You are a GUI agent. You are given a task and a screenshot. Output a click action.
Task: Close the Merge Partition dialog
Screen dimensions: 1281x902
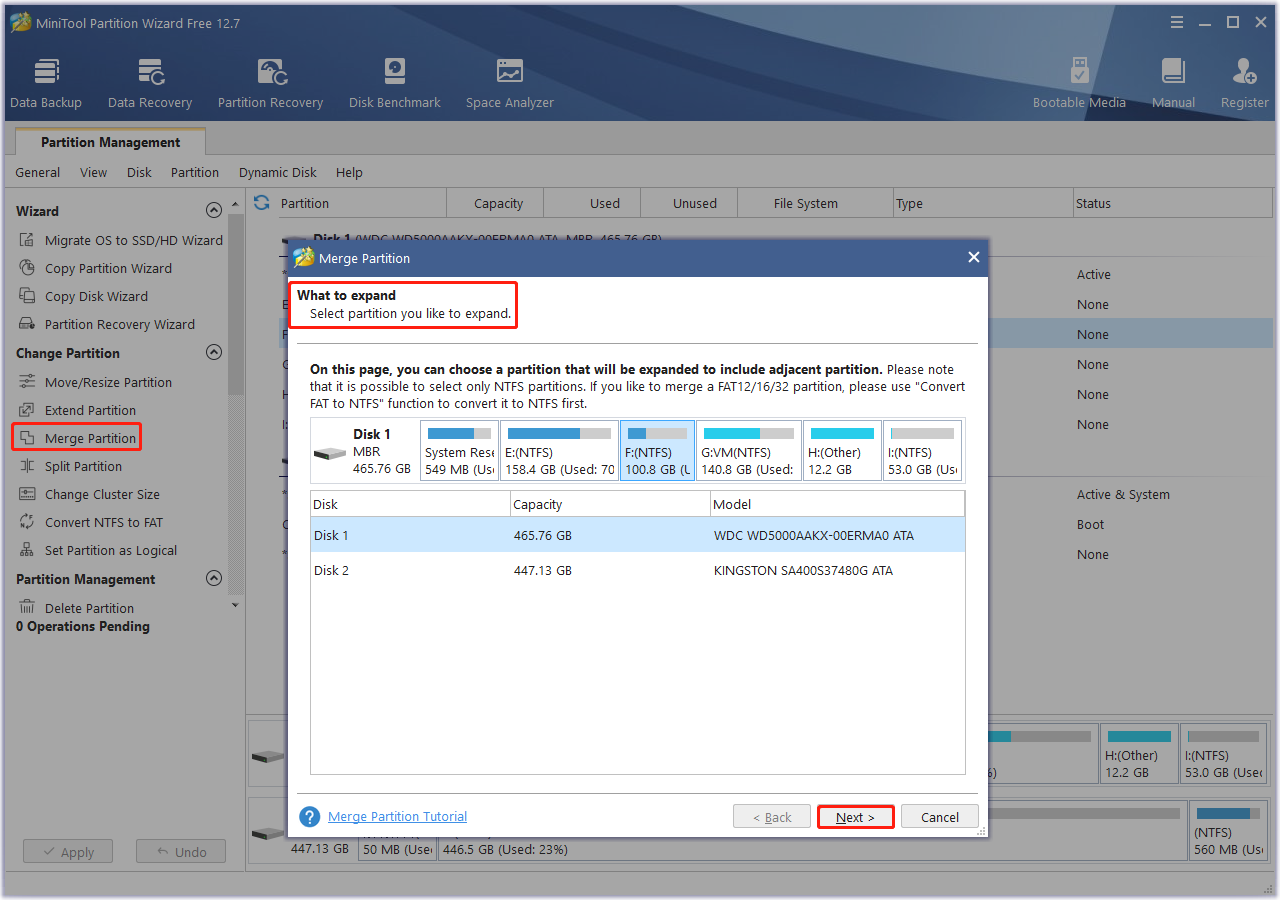pos(974,258)
